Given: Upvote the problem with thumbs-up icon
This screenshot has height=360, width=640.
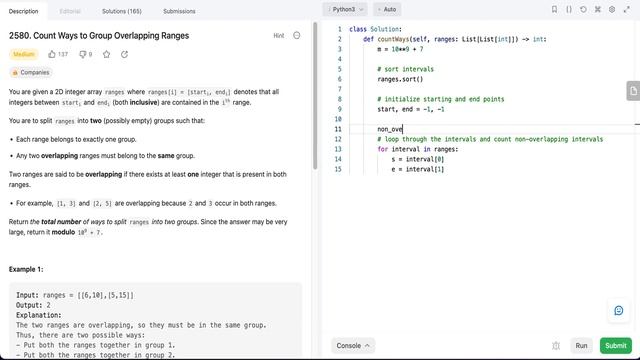Looking at the screenshot, I should point(52,54).
